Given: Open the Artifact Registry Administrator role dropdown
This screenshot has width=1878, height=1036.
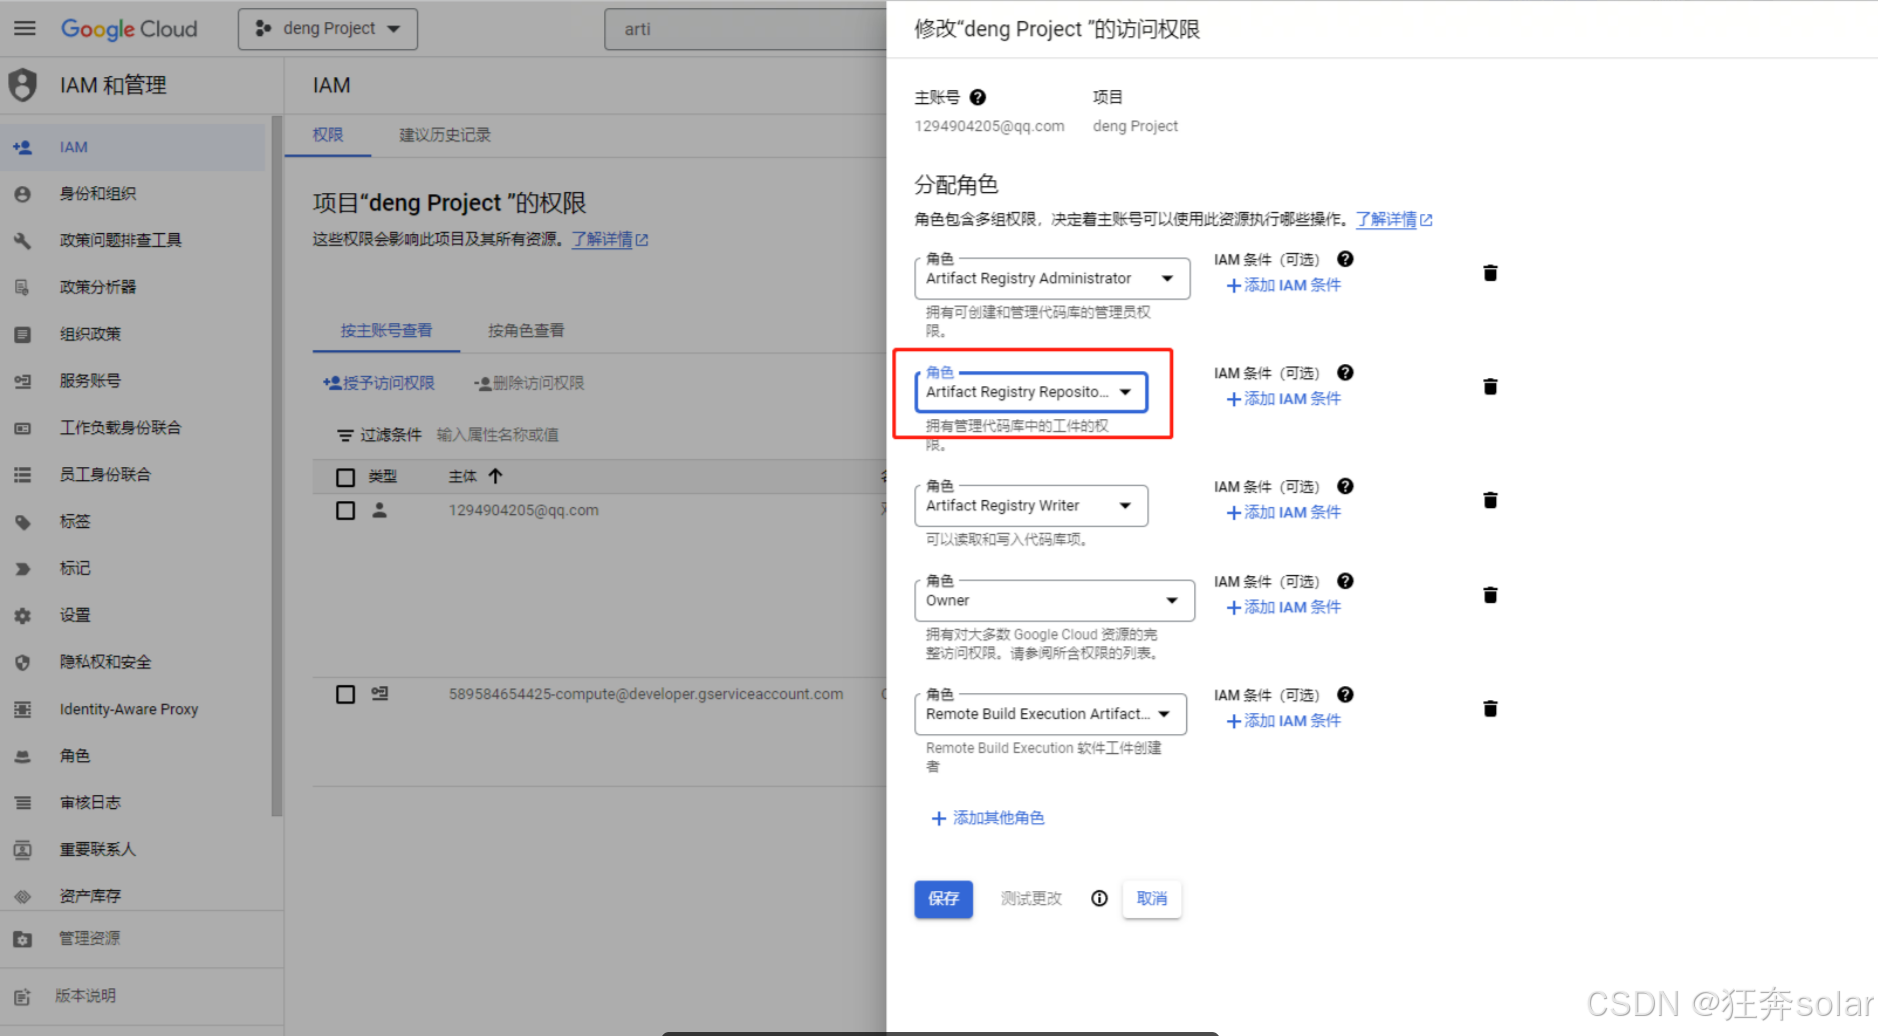Looking at the screenshot, I should click(x=1052, y=278).
